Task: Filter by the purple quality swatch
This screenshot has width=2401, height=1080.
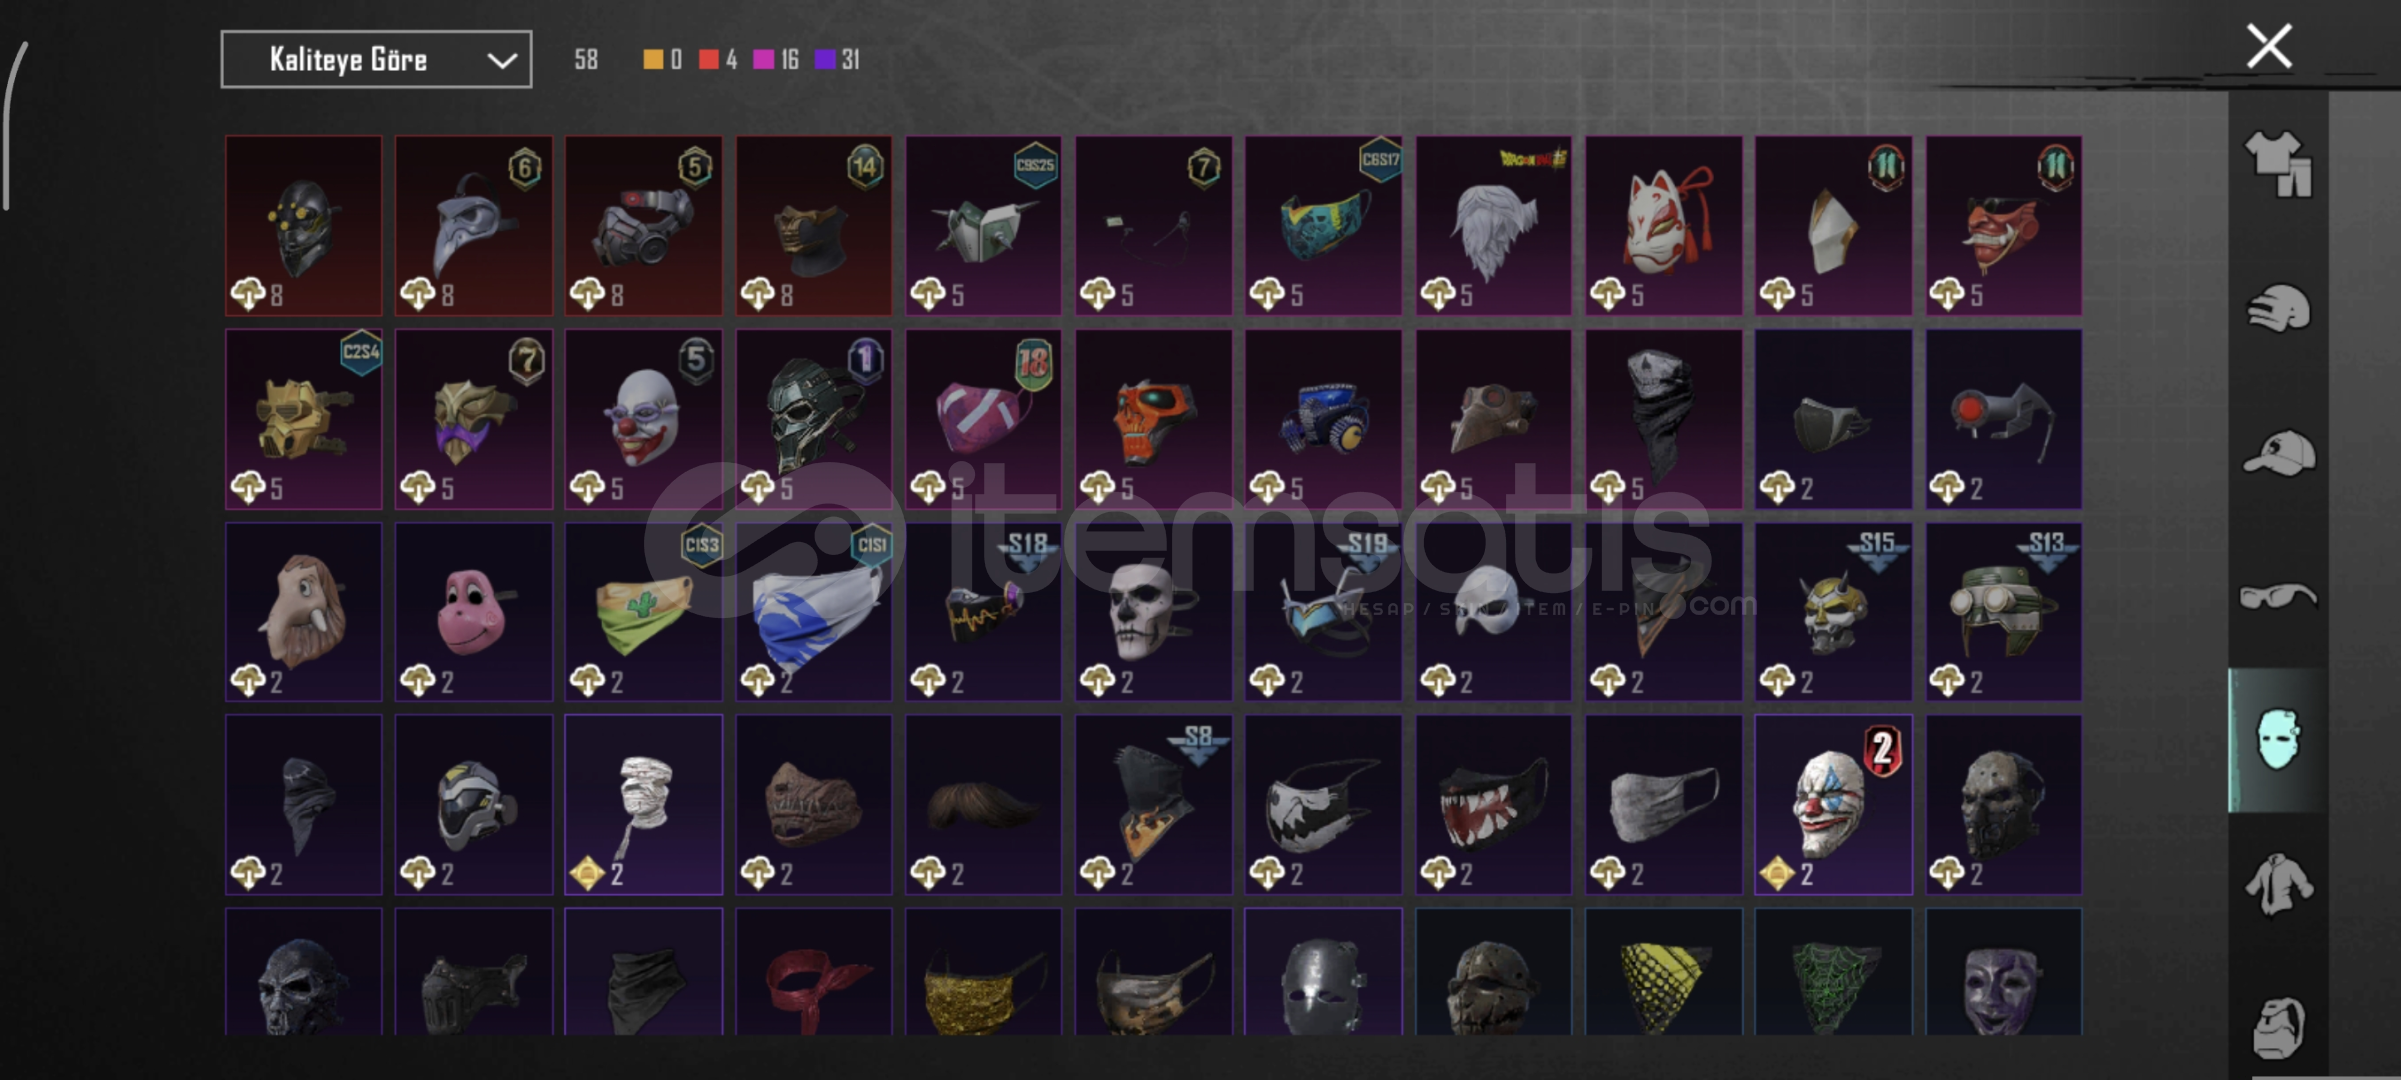Action: coord(825,60)
